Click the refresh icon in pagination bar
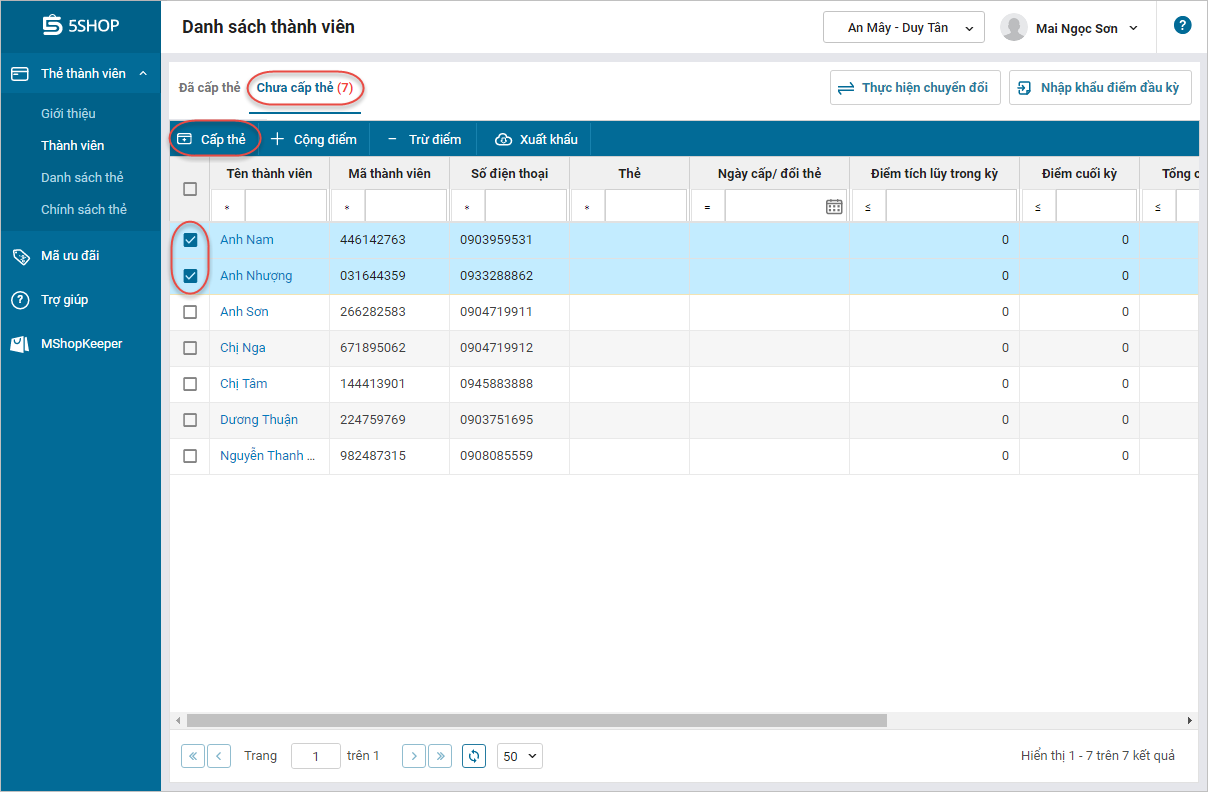Viewport: 1209px width, 792px height. [474, 756]
